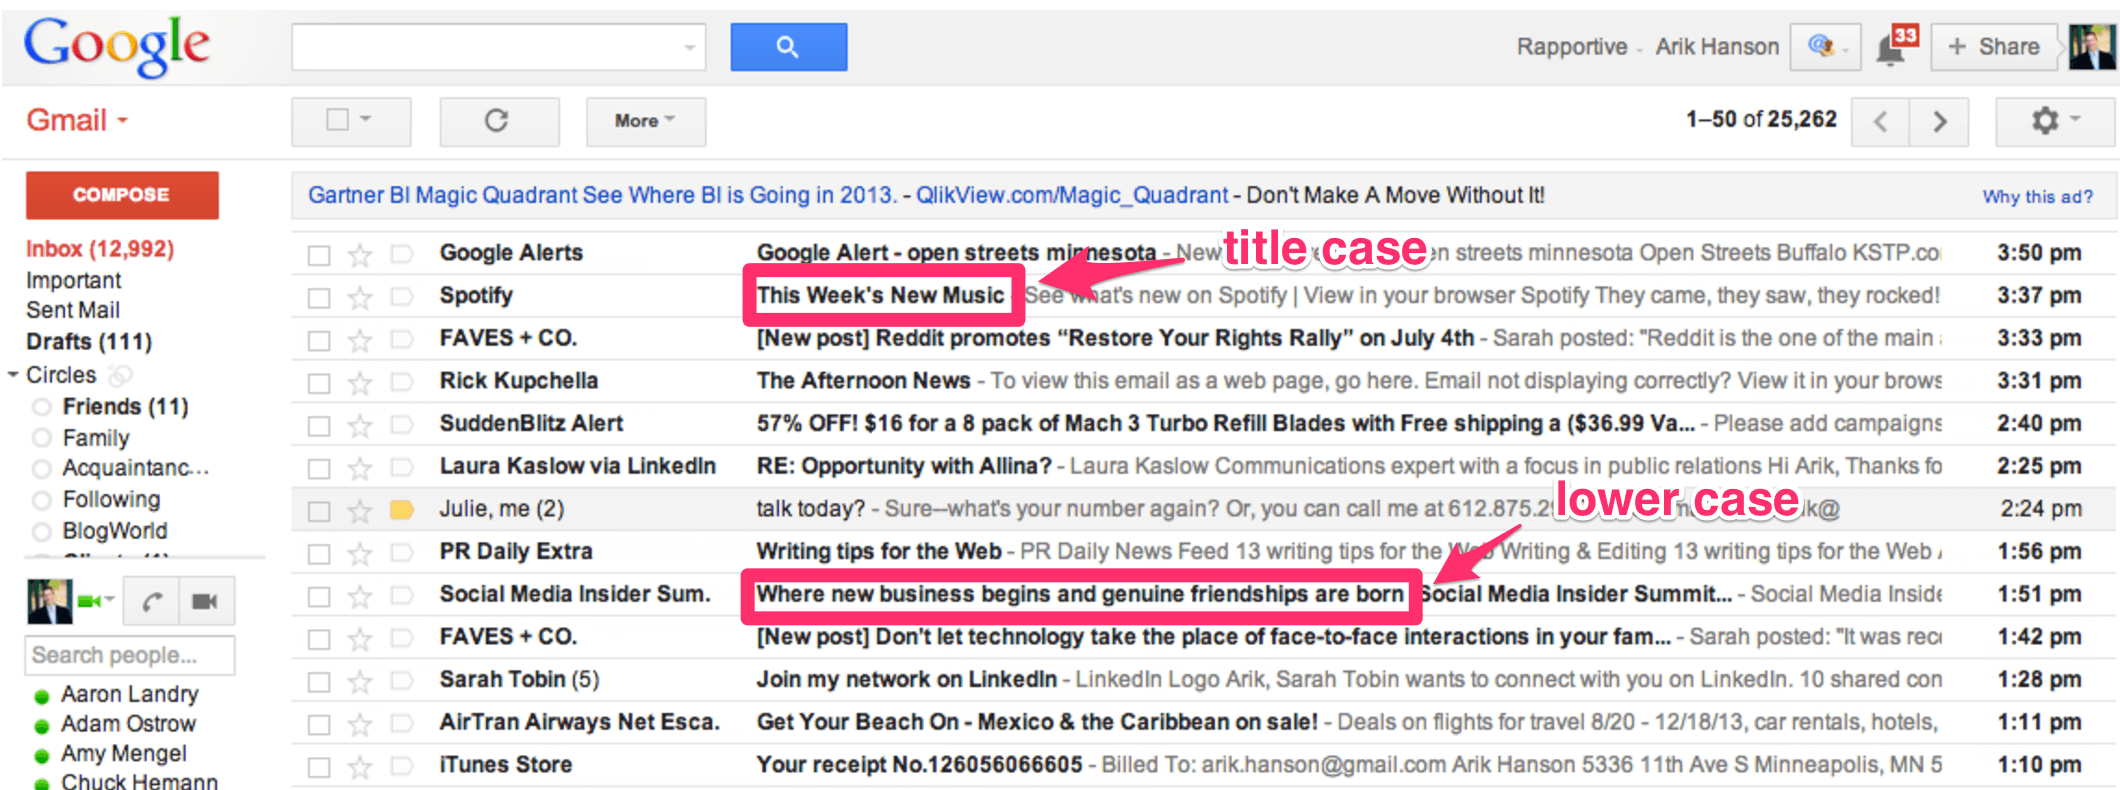The image size is (2120, 790).
Task: Click the phone call icon in chat
Action: pos(152,601)
